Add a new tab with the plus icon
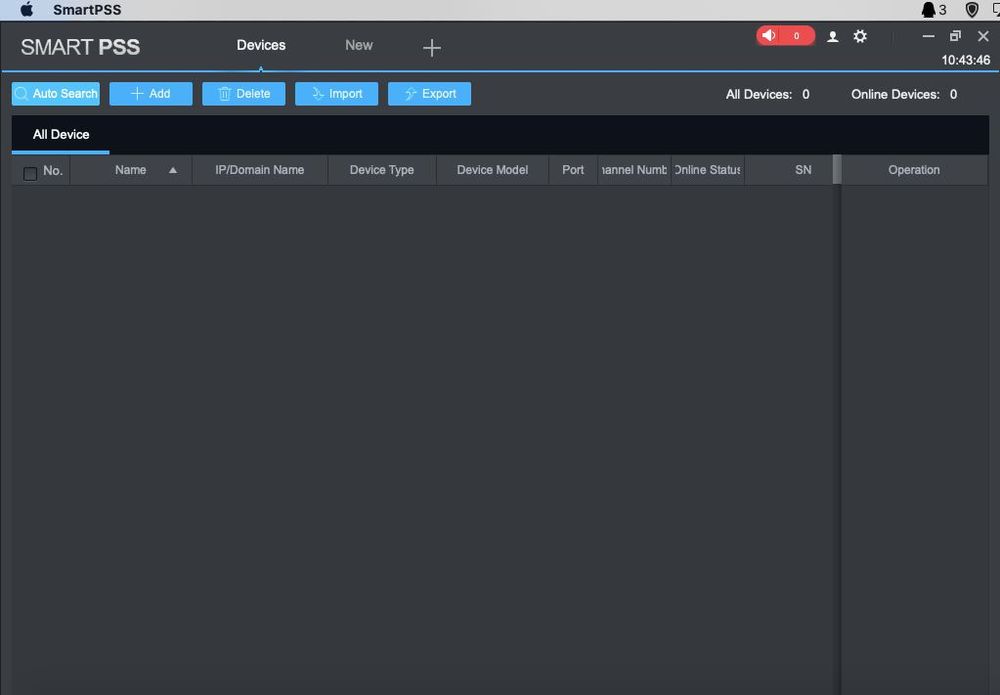 click(x=432, y=48)
